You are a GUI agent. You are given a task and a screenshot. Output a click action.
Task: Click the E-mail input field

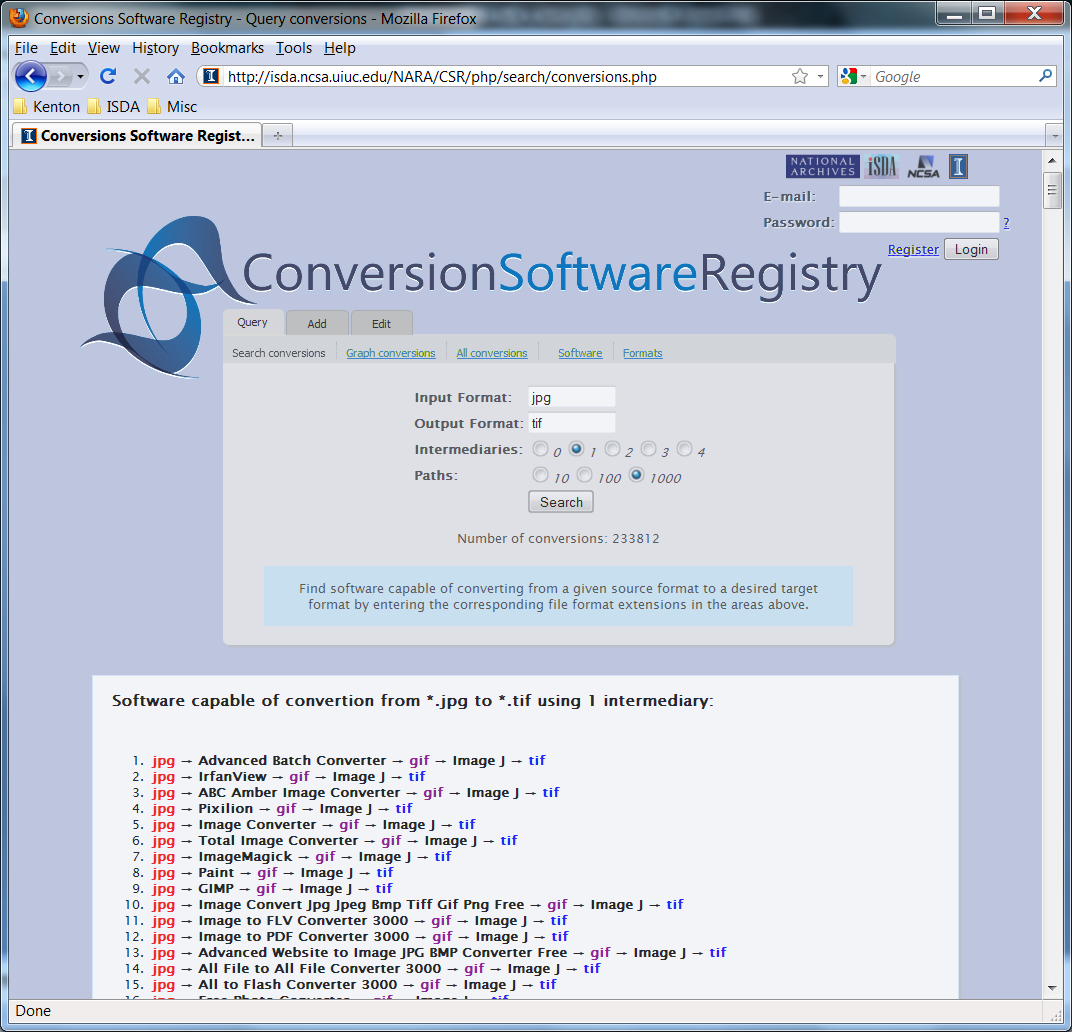(919, 196)
